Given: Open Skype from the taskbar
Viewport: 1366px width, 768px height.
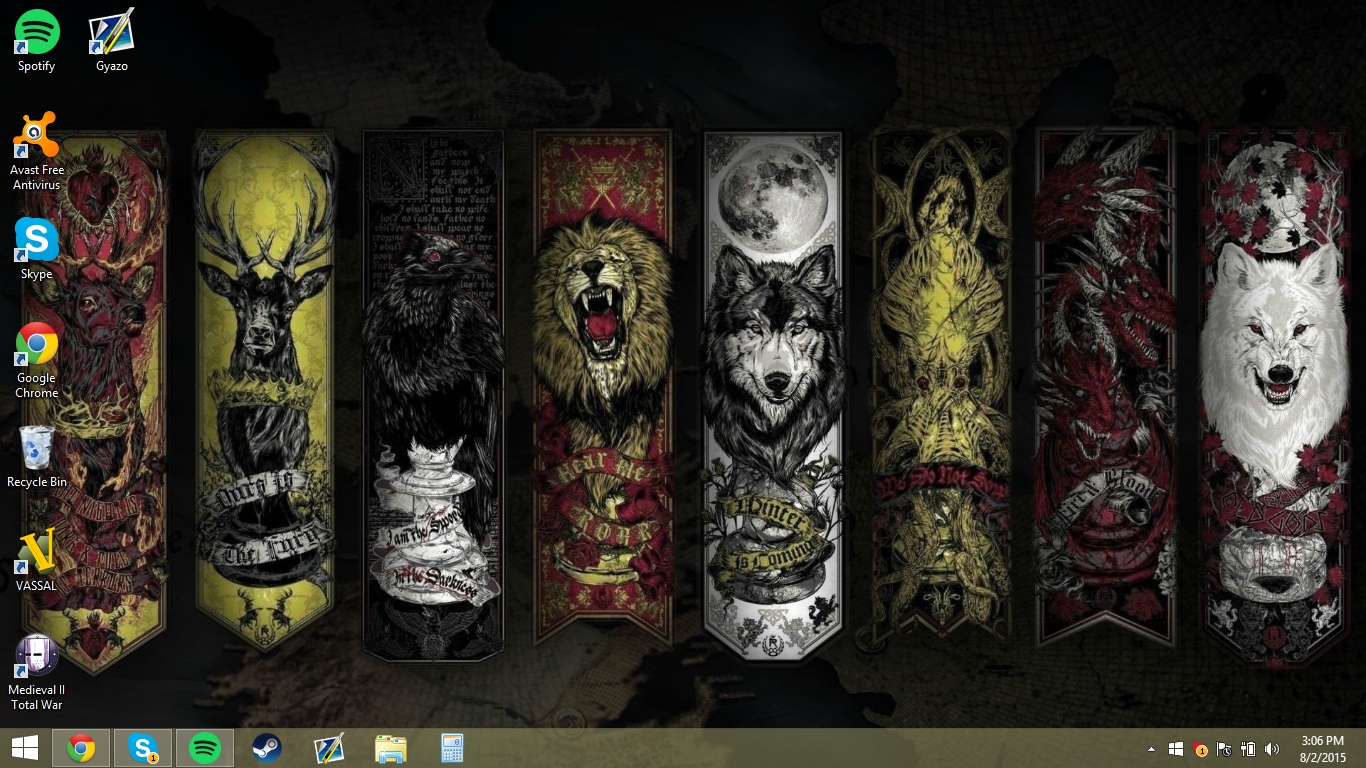Looking at the screenshot, I should pyautogui.click(x=143, y=748).
